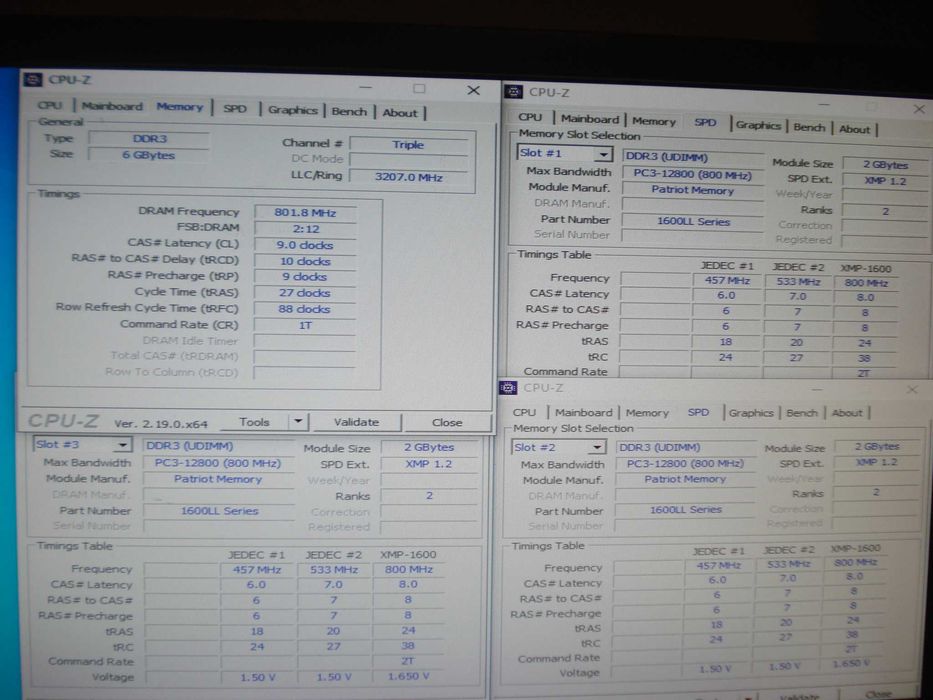The height and width of the screenshot is (700, 933).
Task: Open About tab in Memory window
Action: (400, 112)
